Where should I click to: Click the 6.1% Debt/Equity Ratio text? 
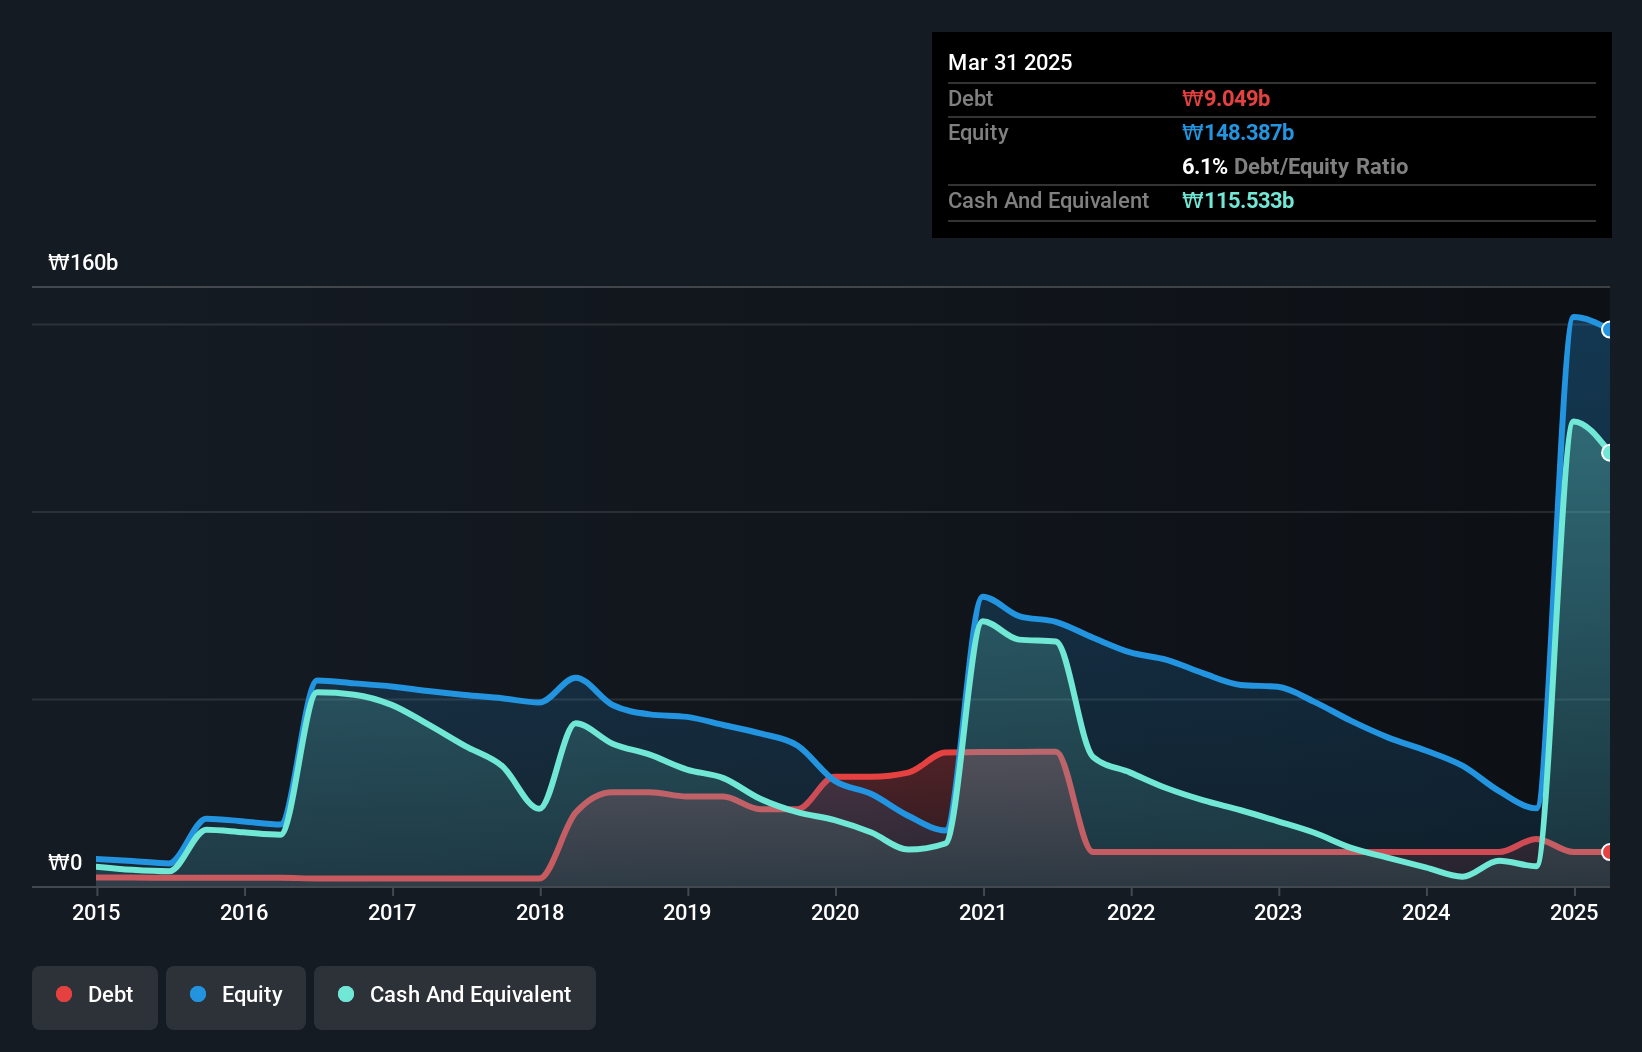[1295, 166]
